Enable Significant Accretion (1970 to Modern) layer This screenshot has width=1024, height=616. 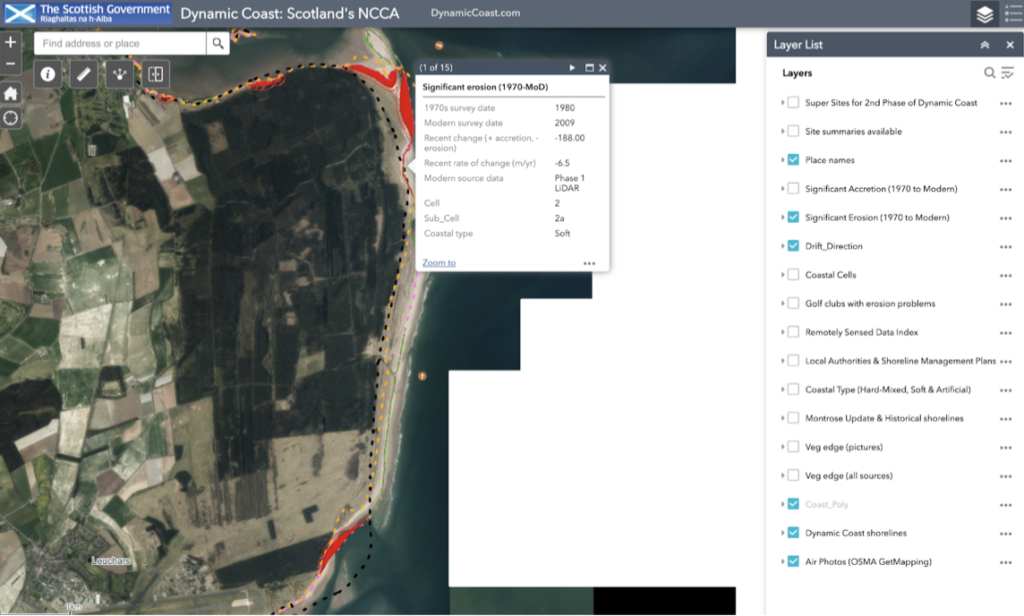[793, 189]
